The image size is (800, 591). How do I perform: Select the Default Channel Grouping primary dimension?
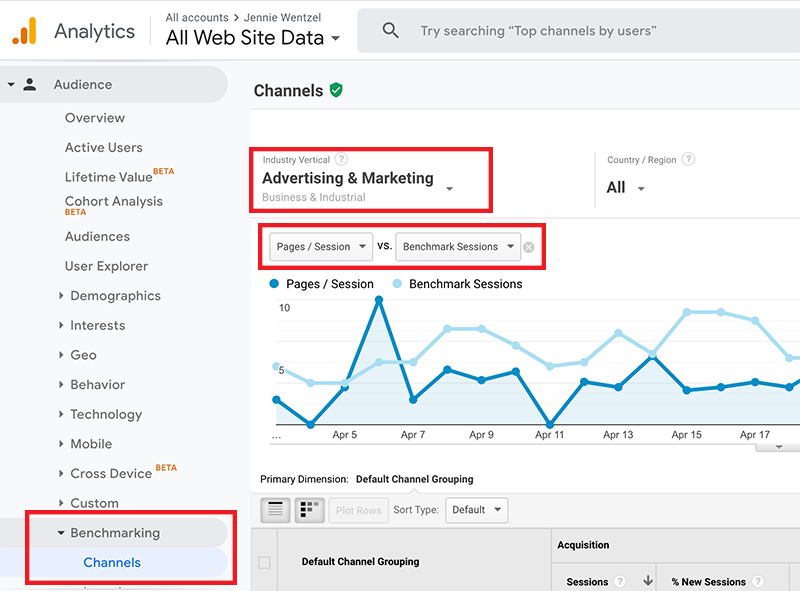click(x=414, y=479)
